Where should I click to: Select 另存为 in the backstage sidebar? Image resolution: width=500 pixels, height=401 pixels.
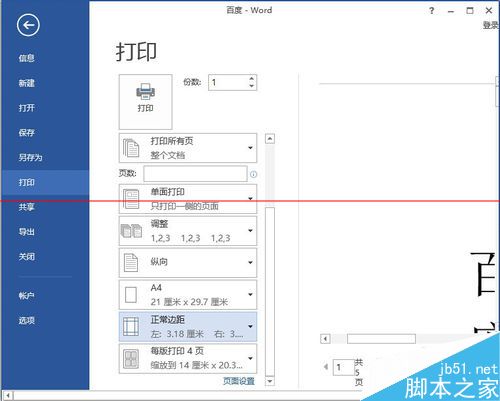pyautogui.click(x=30, y=157)
